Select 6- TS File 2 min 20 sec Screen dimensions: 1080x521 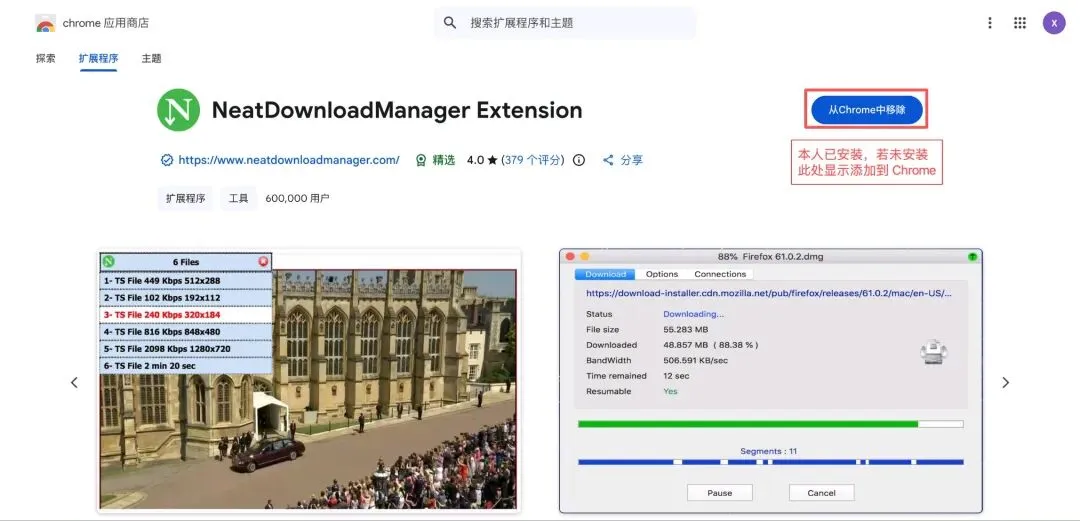coord(186,366)
